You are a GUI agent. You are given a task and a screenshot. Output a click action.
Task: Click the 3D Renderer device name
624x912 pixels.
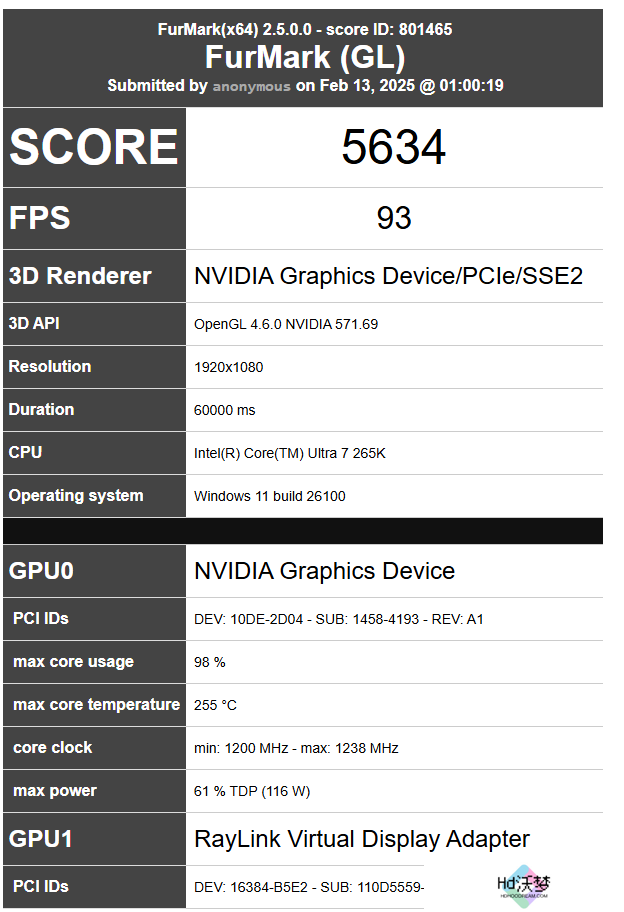coord(388,276)
